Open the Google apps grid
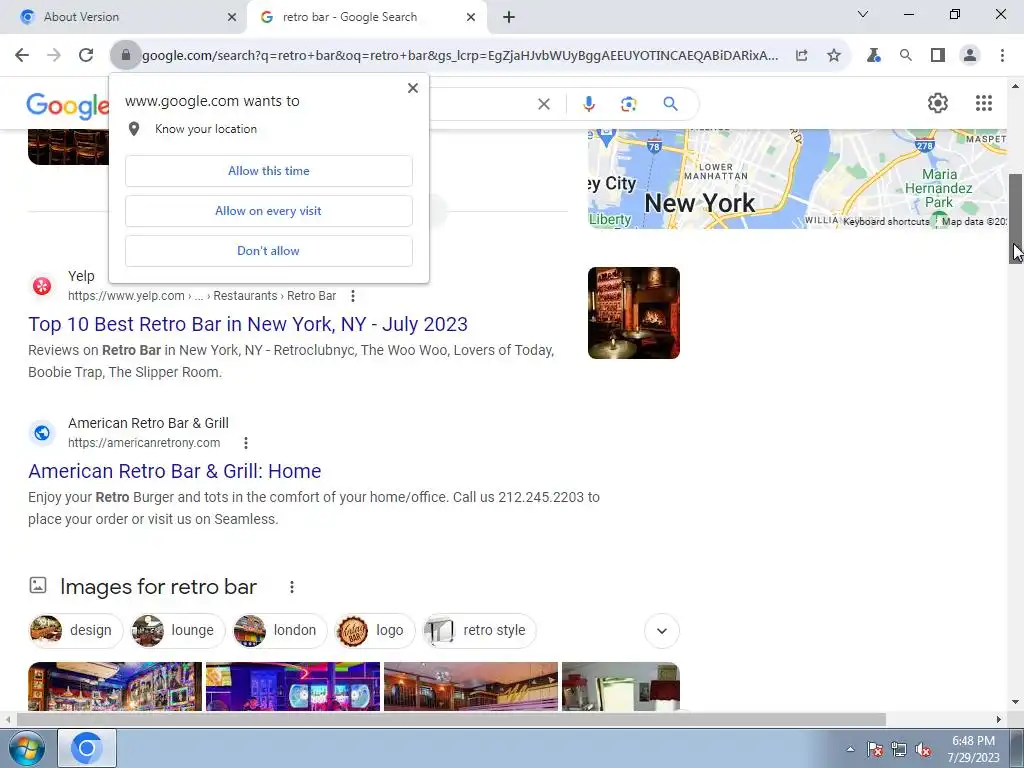Image resolution: width=1024 pixels, height=768 pixels. click(x=984, y=103)
